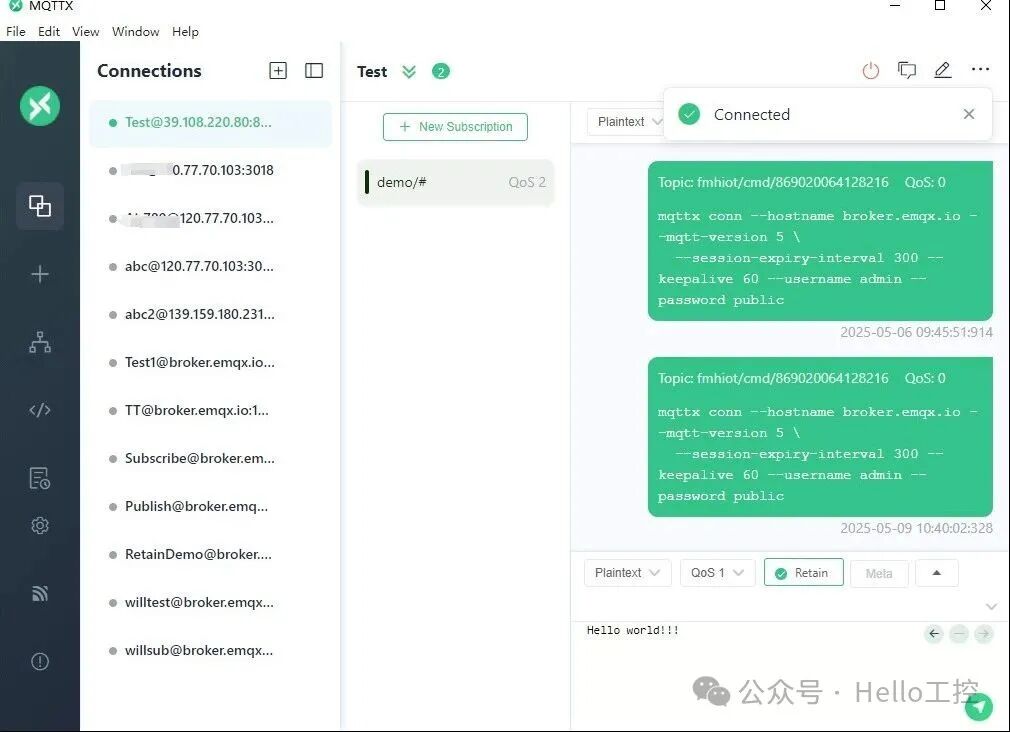Click the New Subscription button
Screen dimensions: 1010x732
point(455,127)
